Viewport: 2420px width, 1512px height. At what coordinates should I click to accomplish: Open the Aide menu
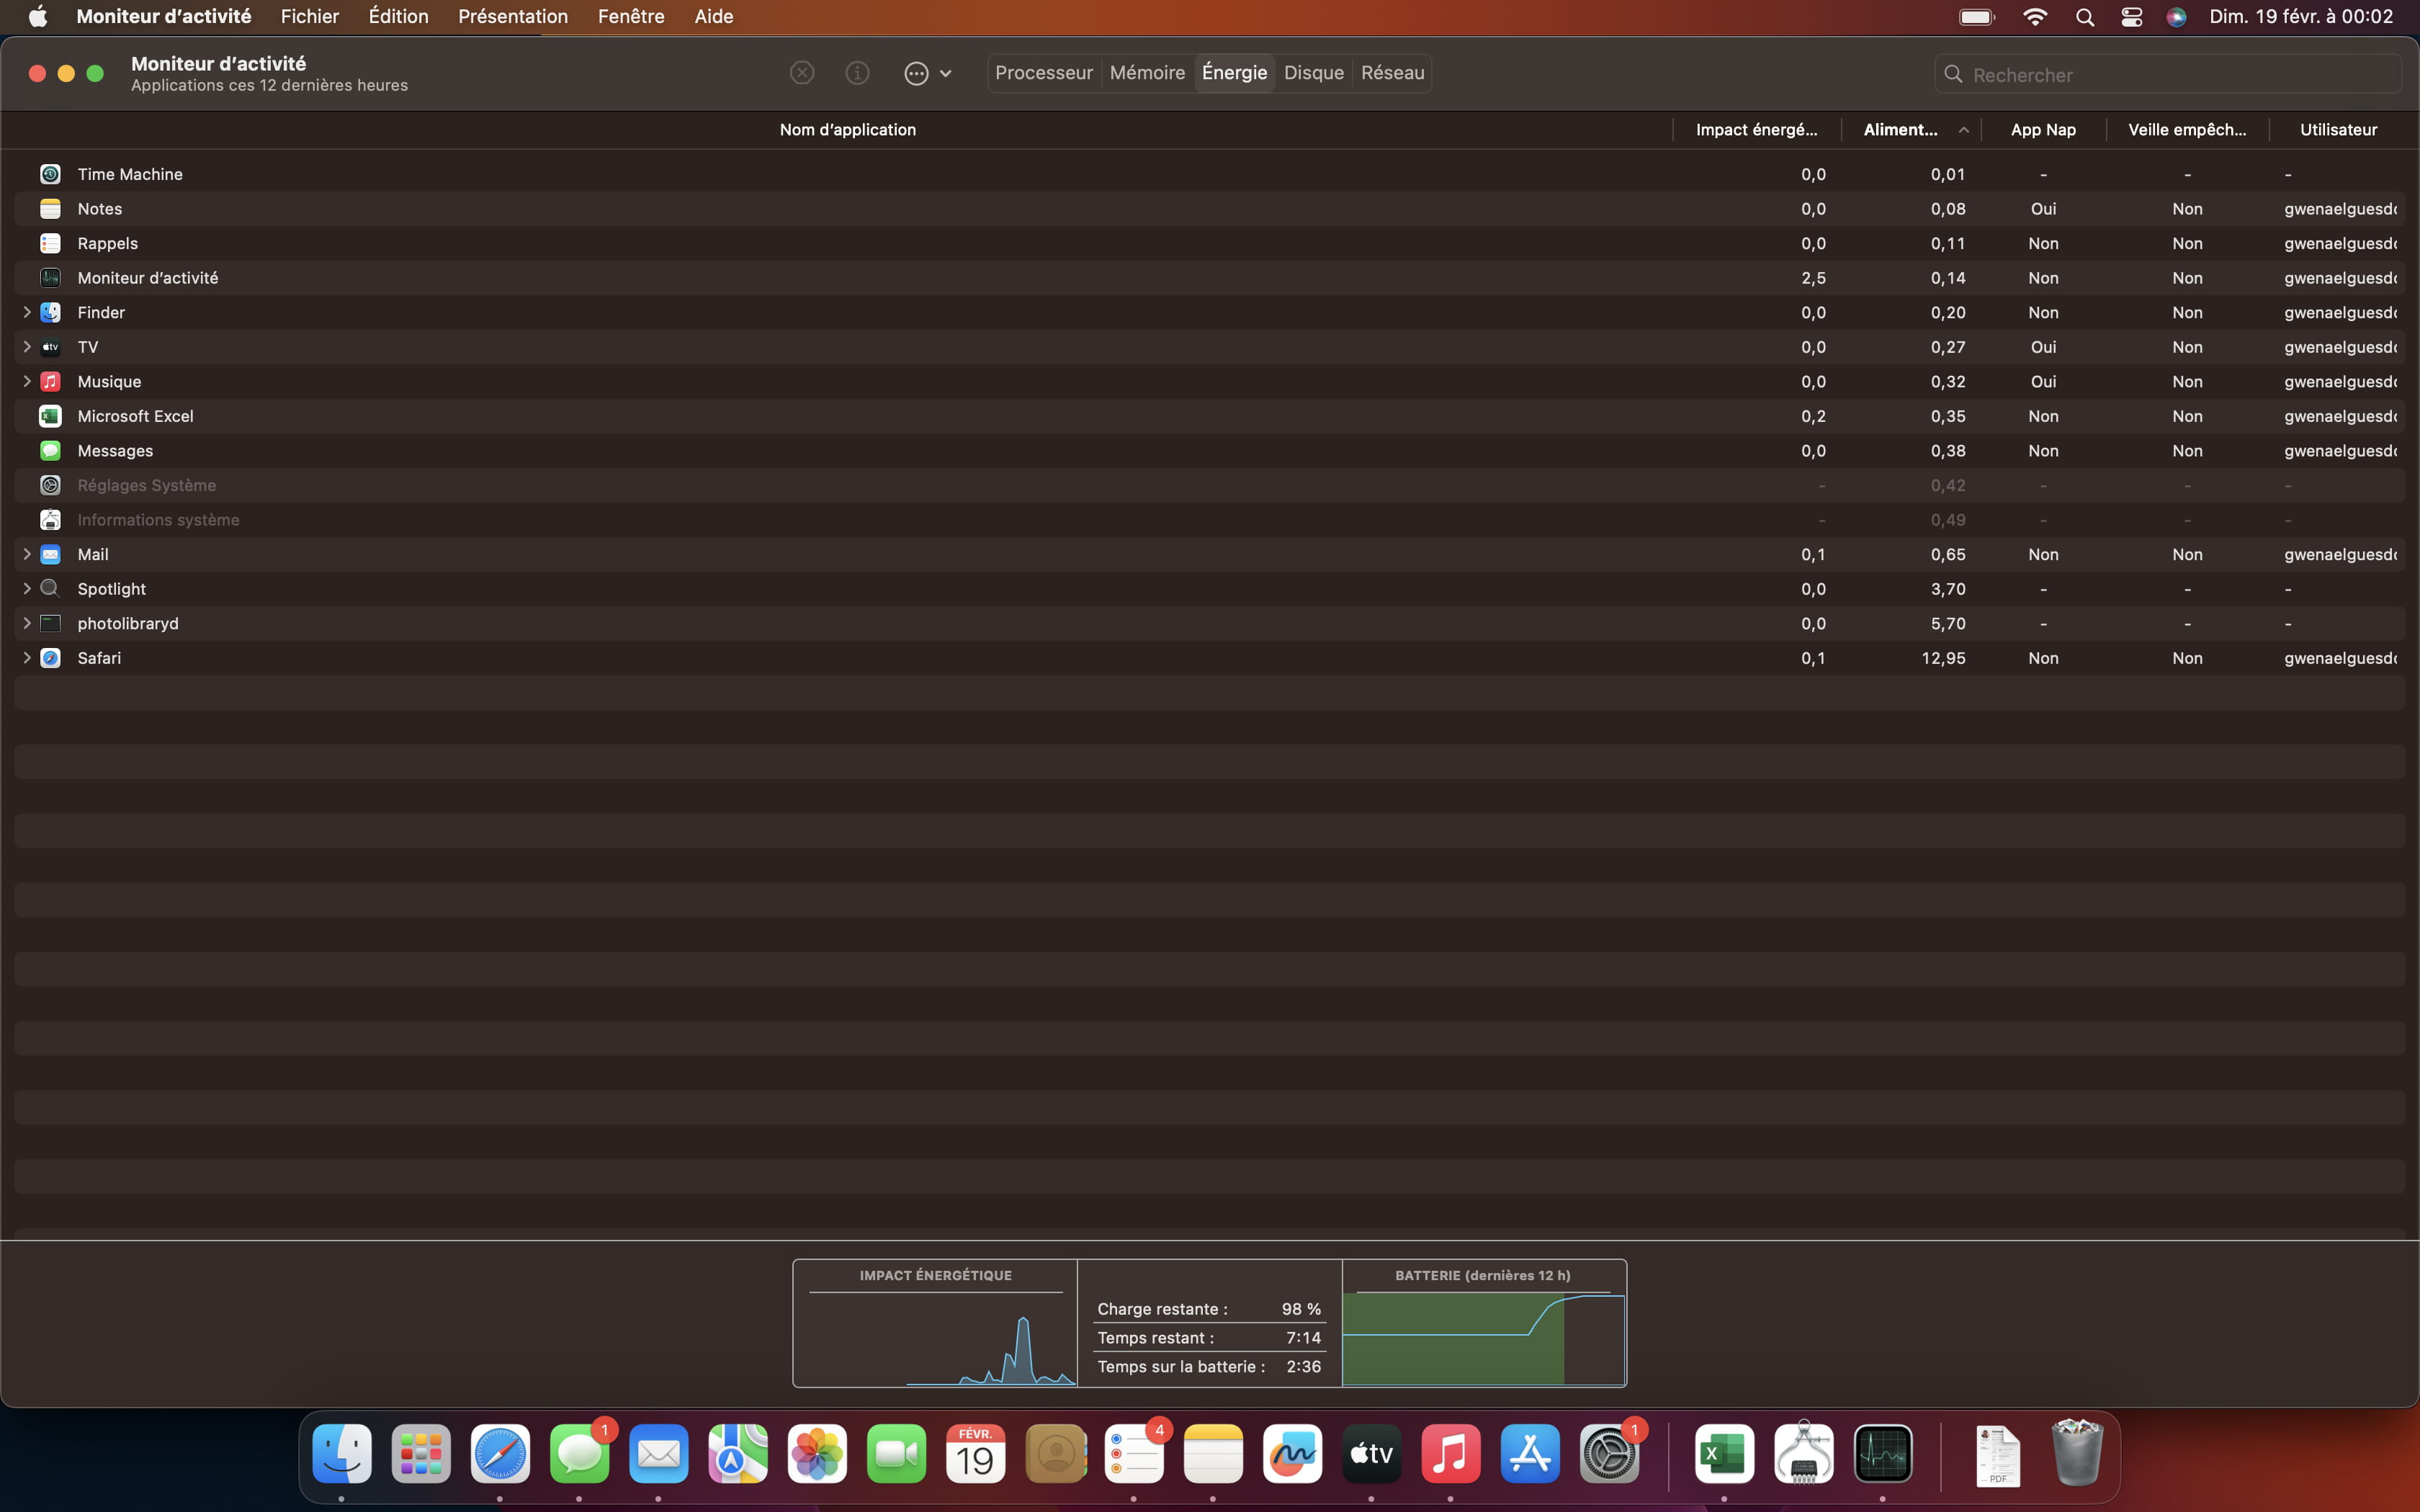[x=714, y=16]
